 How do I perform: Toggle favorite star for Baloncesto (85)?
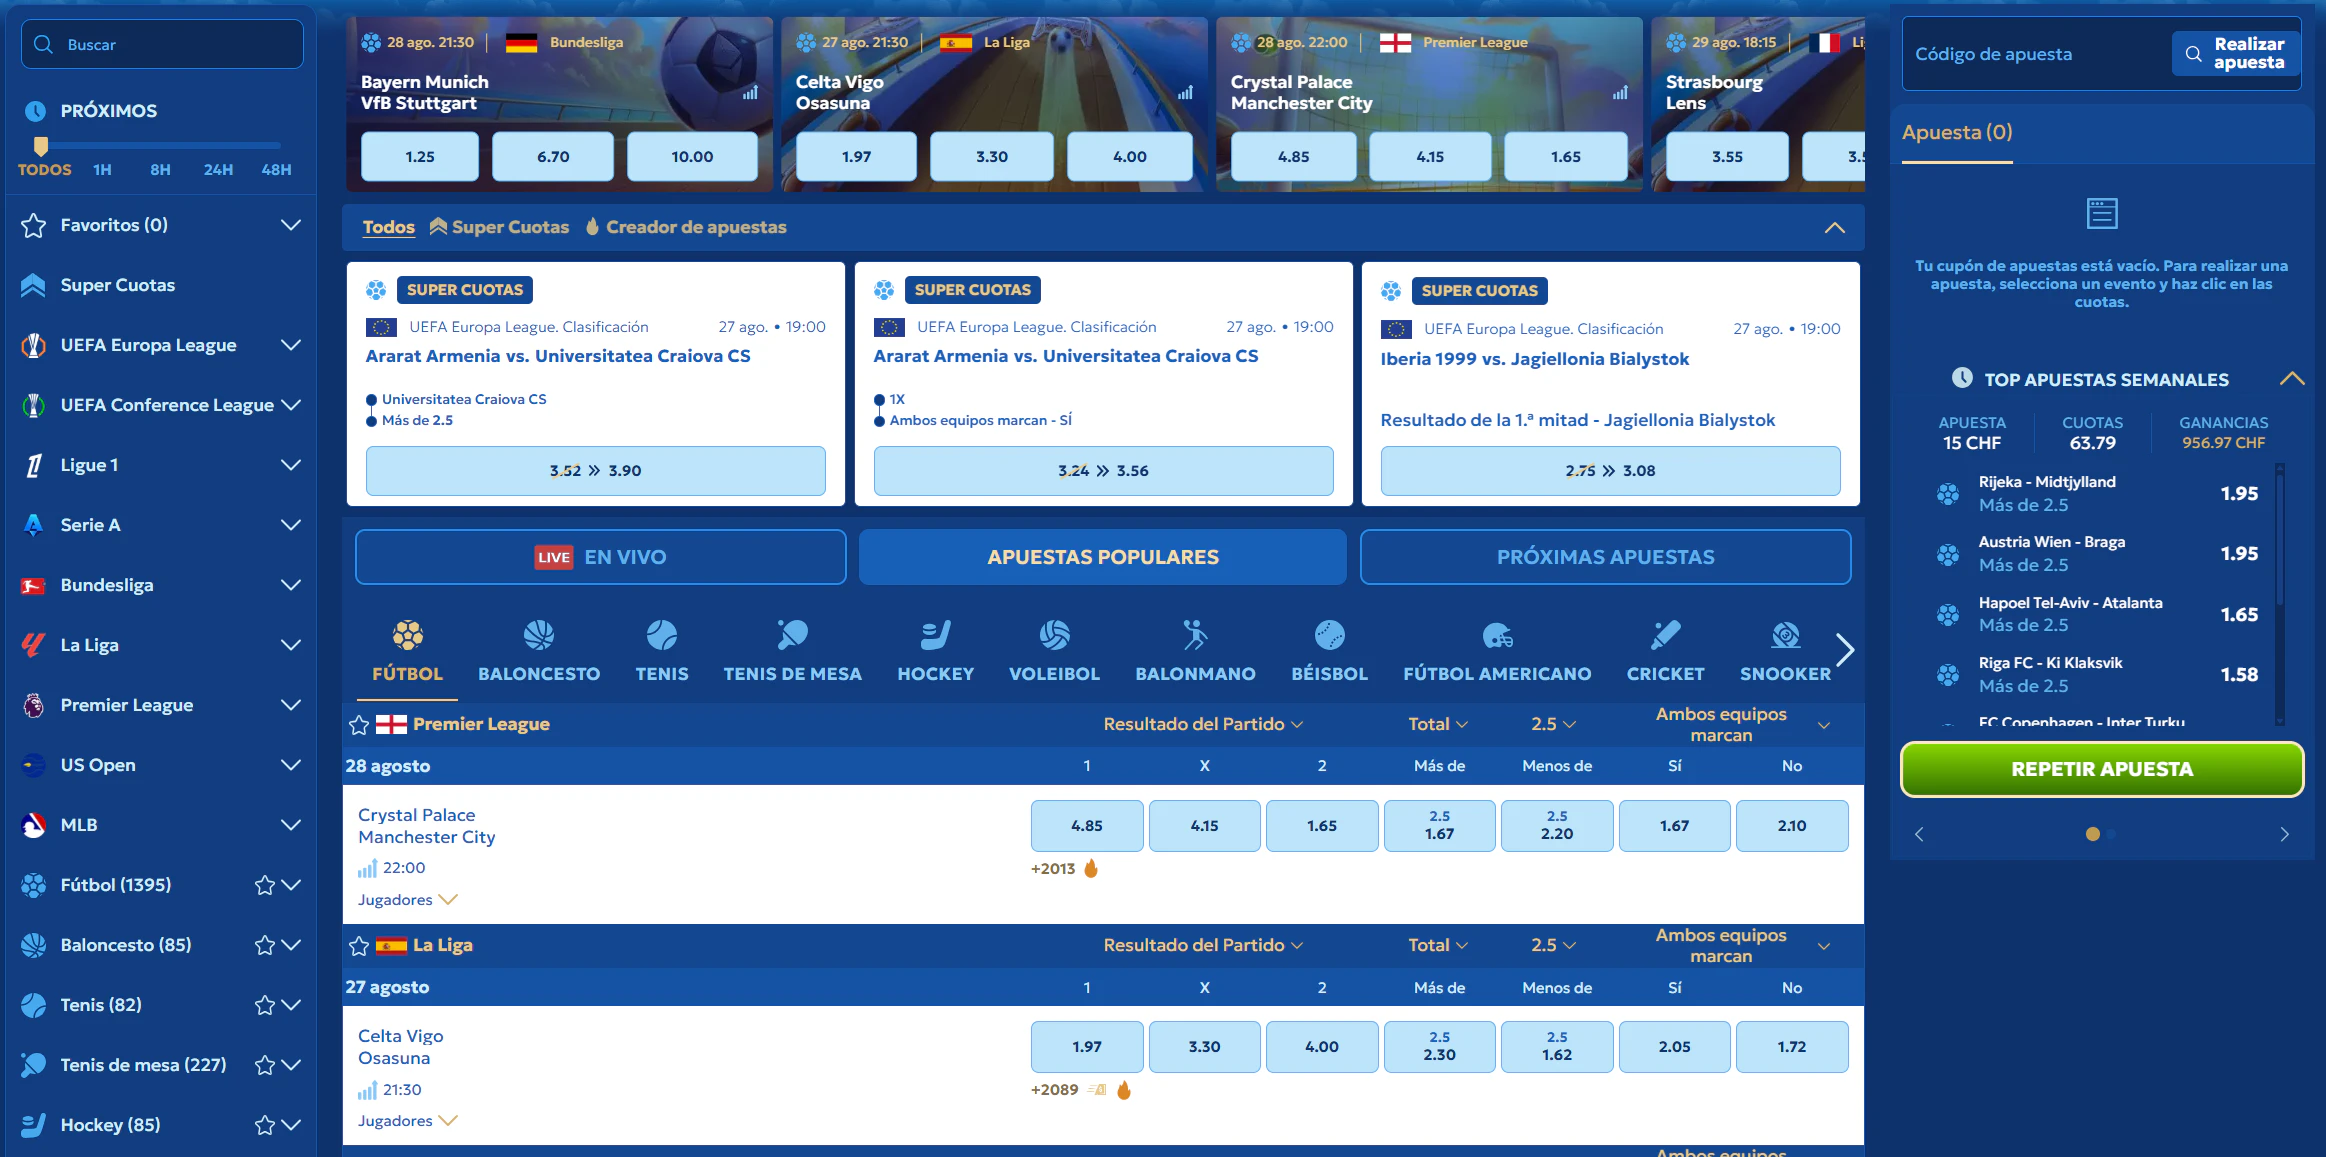(265, 945)
